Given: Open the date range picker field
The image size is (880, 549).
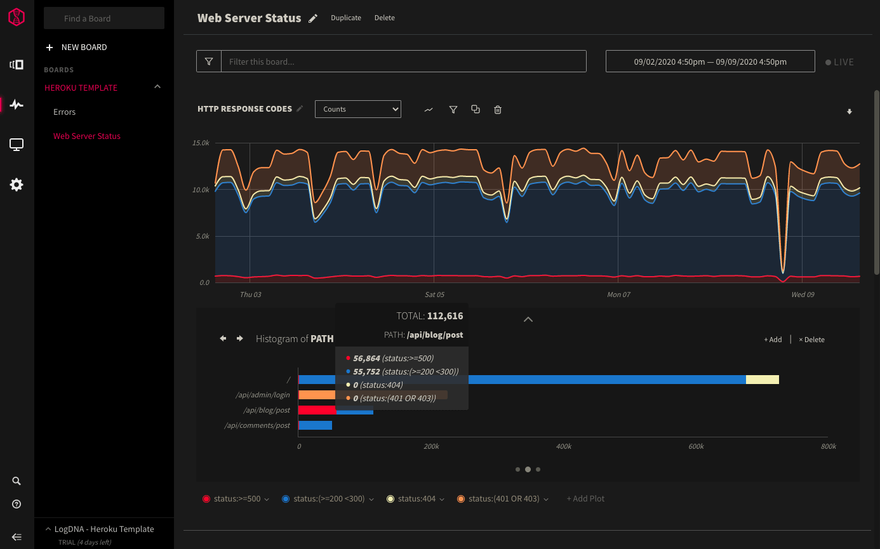Looking at the screenshot, I should coord(710,61).
